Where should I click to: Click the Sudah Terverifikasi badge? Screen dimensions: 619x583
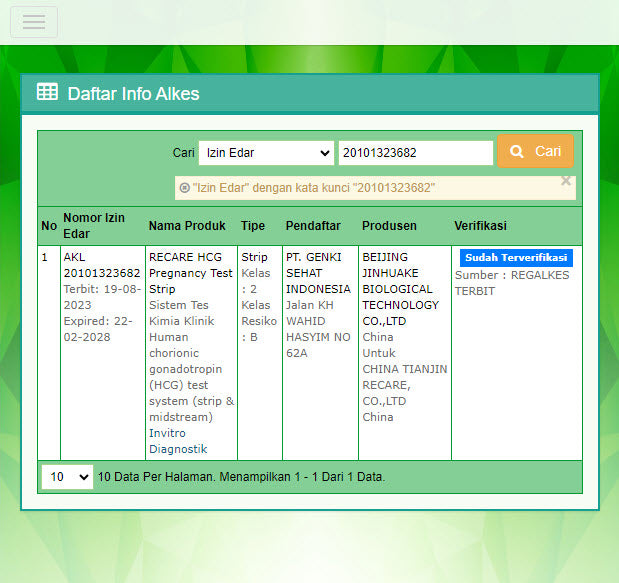tap(516, 257)
